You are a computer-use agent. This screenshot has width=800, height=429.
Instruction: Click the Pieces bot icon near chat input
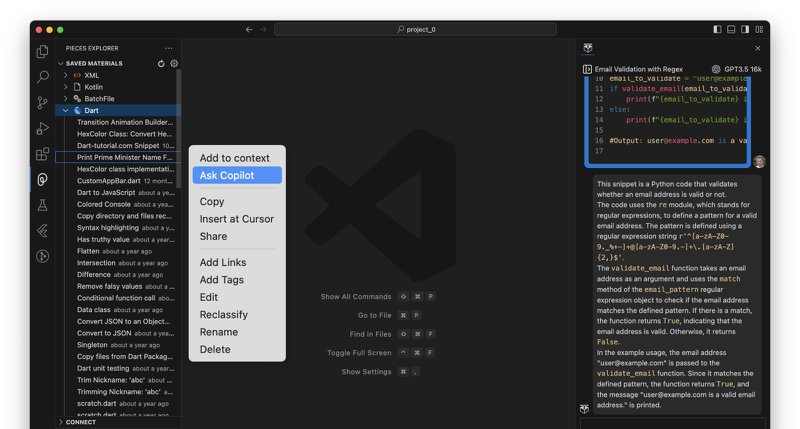[x=585, y=409]
